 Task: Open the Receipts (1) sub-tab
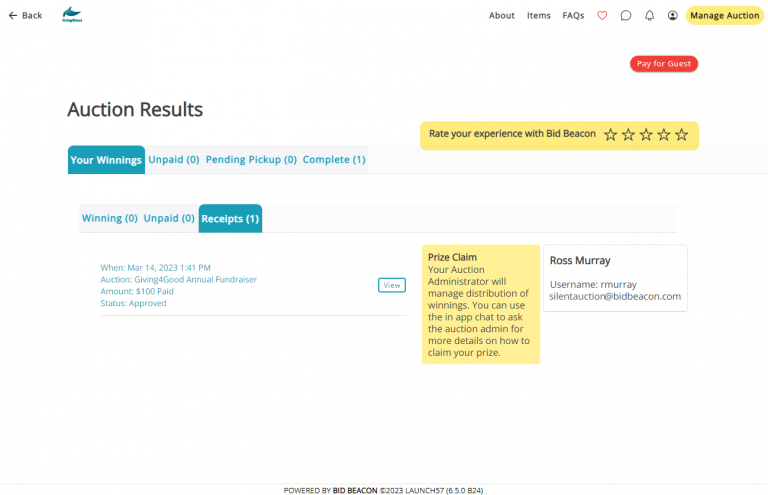[230, 218]
